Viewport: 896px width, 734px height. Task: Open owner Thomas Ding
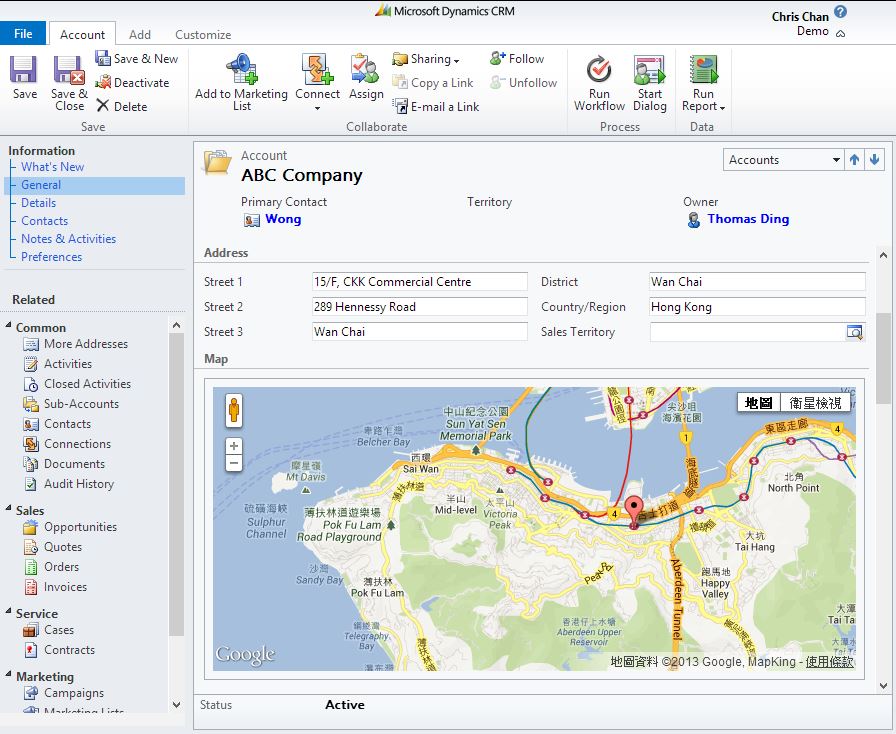pyautogui.click(x=748, y=219)
